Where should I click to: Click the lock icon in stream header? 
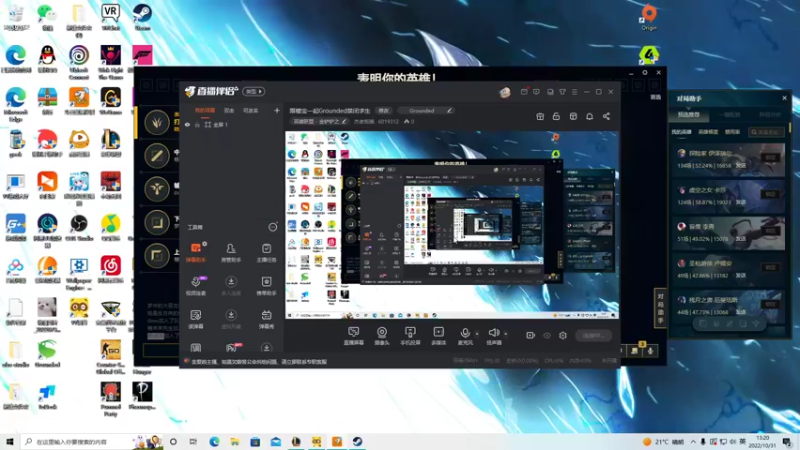[x=556, y=116]
